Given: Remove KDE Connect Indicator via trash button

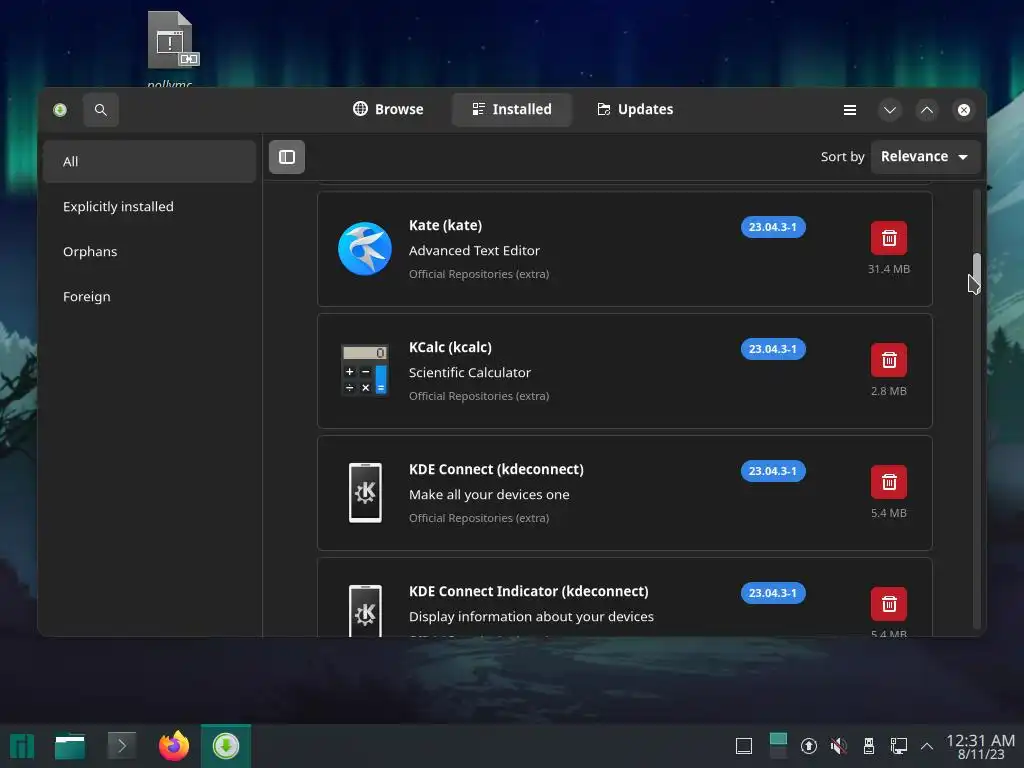Looking at the screenshot, I should 888,604.
